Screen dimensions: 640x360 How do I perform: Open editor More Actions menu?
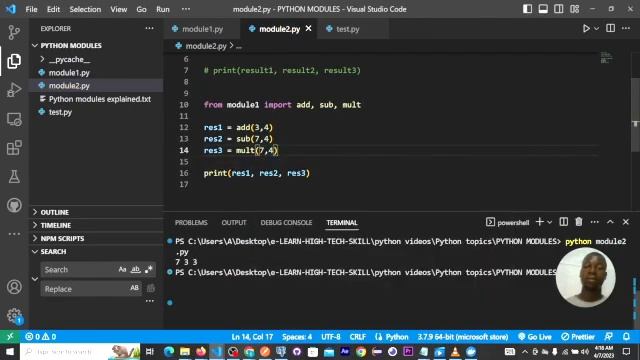(626, 28)
